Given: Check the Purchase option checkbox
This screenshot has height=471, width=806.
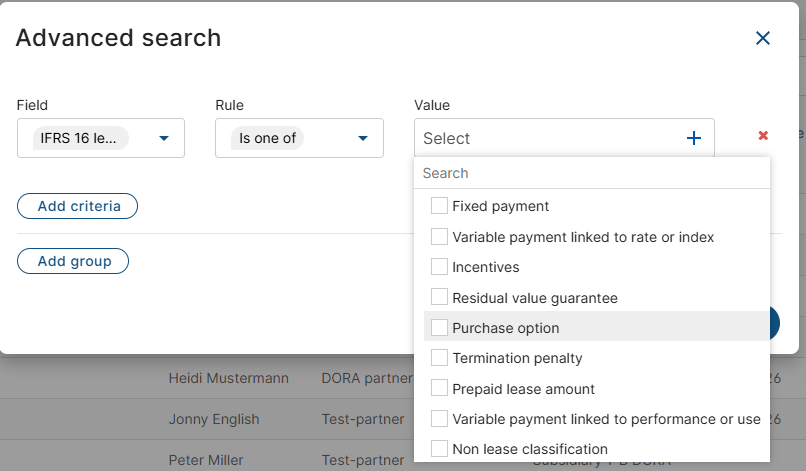Looking at the screenshot, I should click(x=439, y=328).
